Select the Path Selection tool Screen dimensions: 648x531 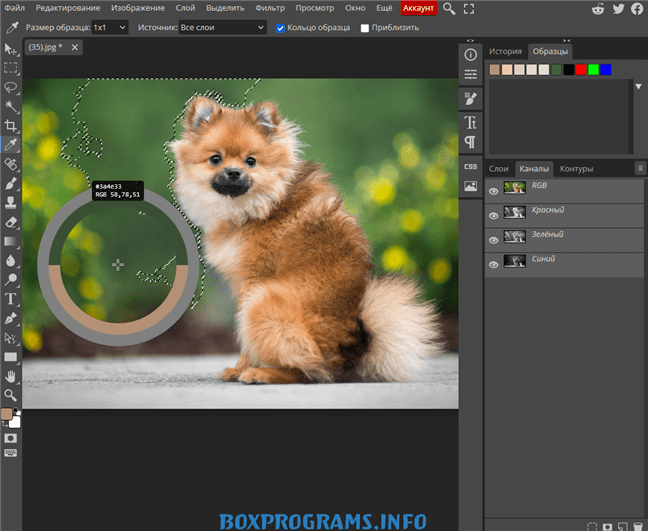10,338
